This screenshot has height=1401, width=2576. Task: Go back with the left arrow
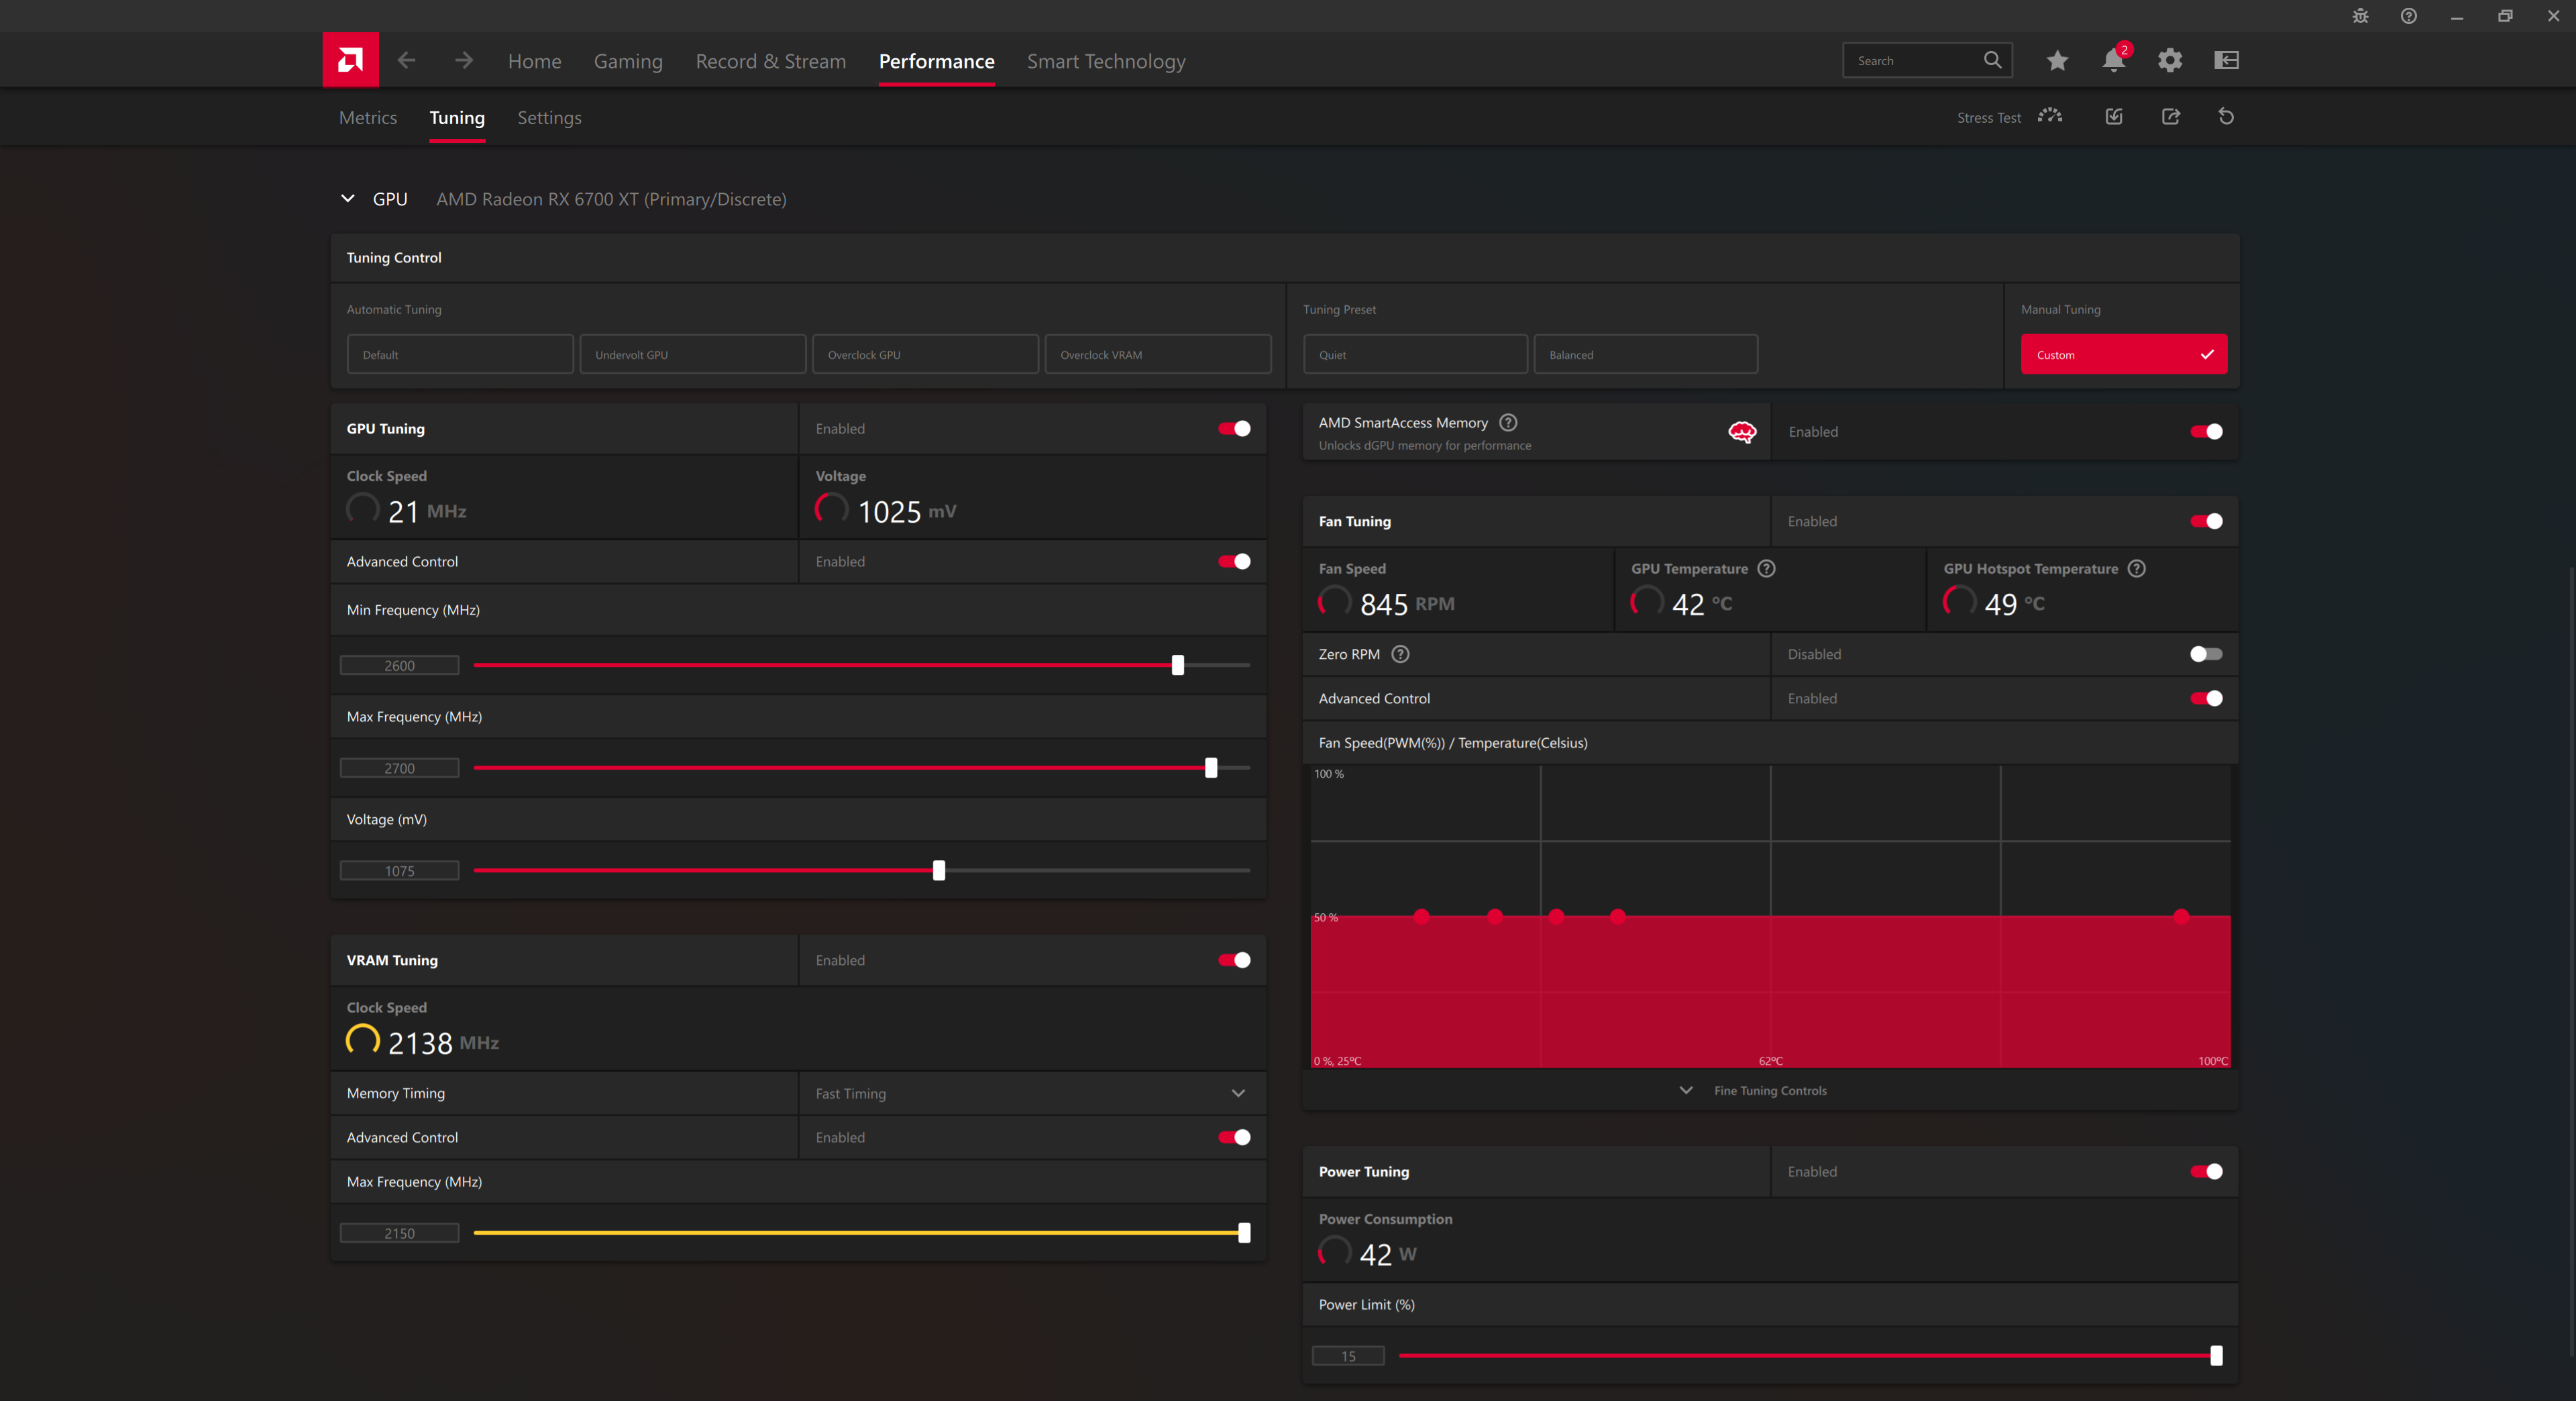(406, 60)
